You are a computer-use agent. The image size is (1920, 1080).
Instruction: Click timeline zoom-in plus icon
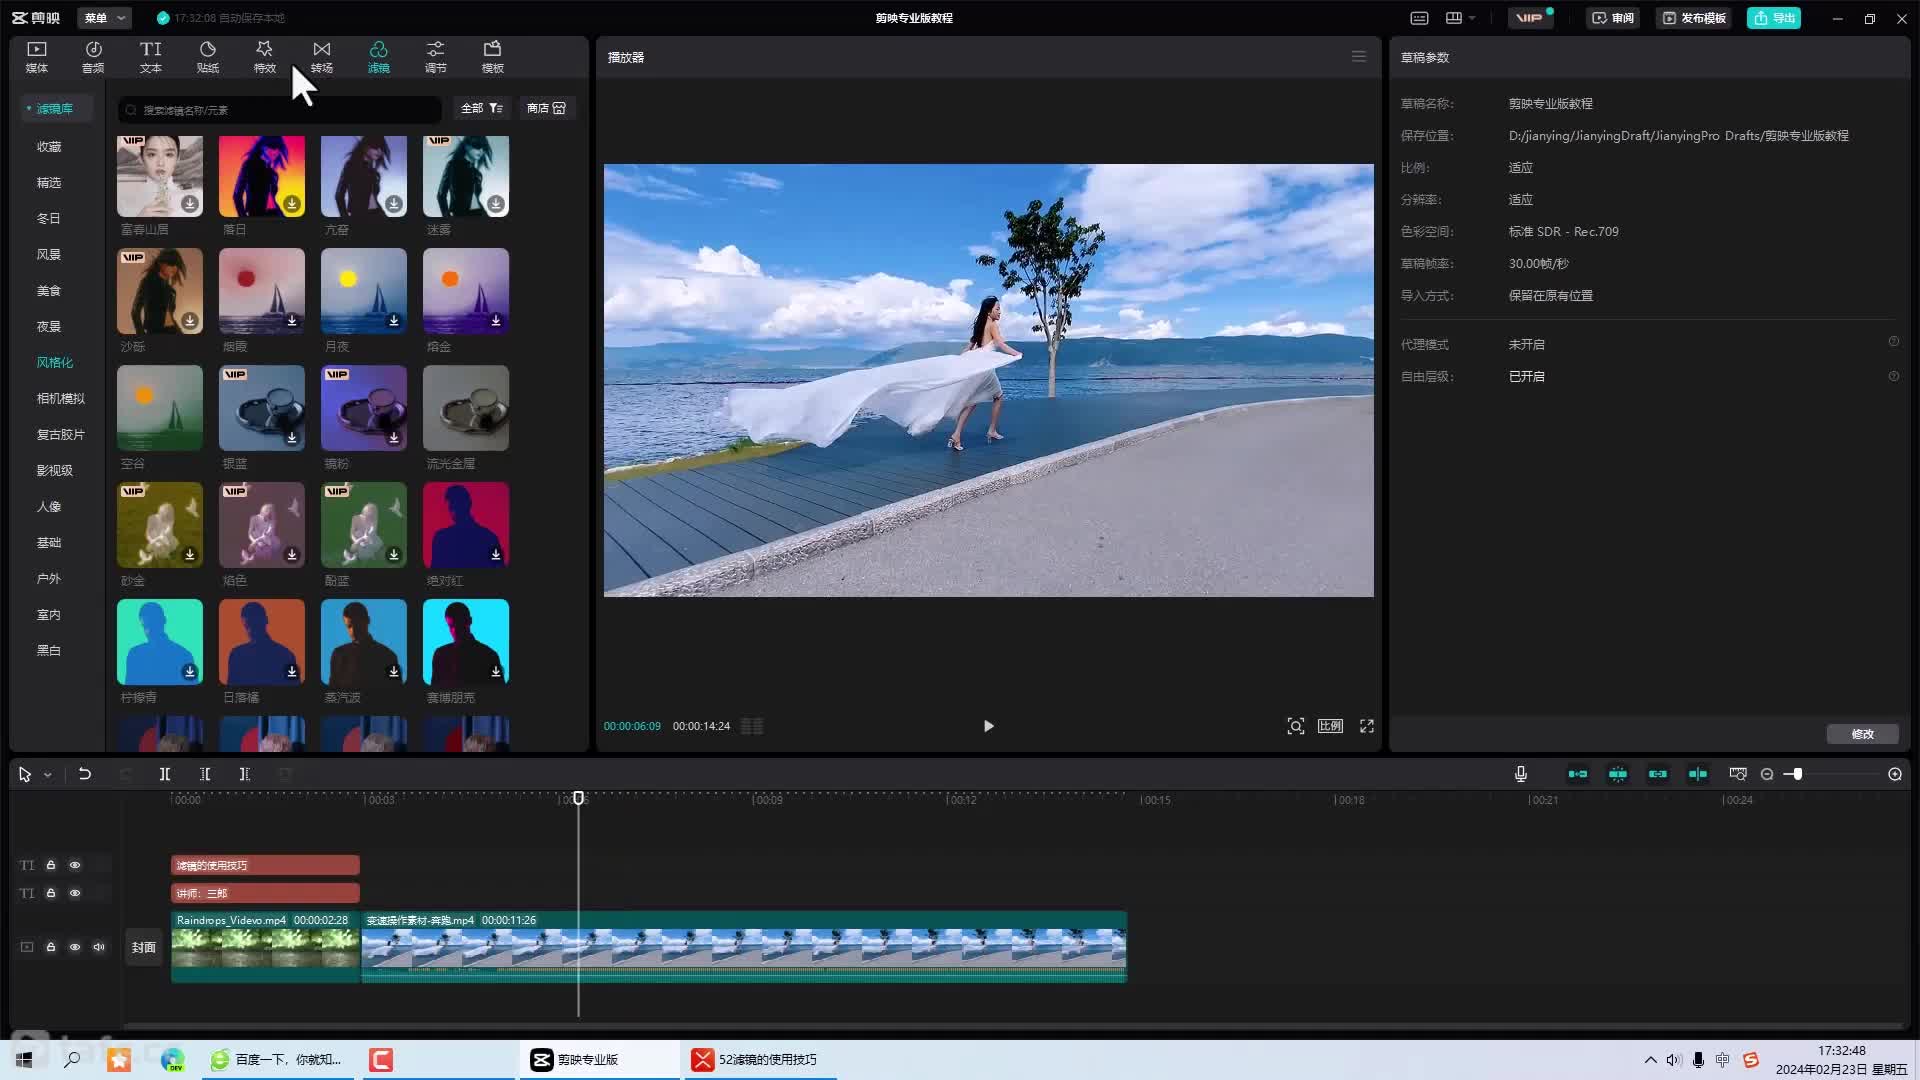coord(1895,774)
